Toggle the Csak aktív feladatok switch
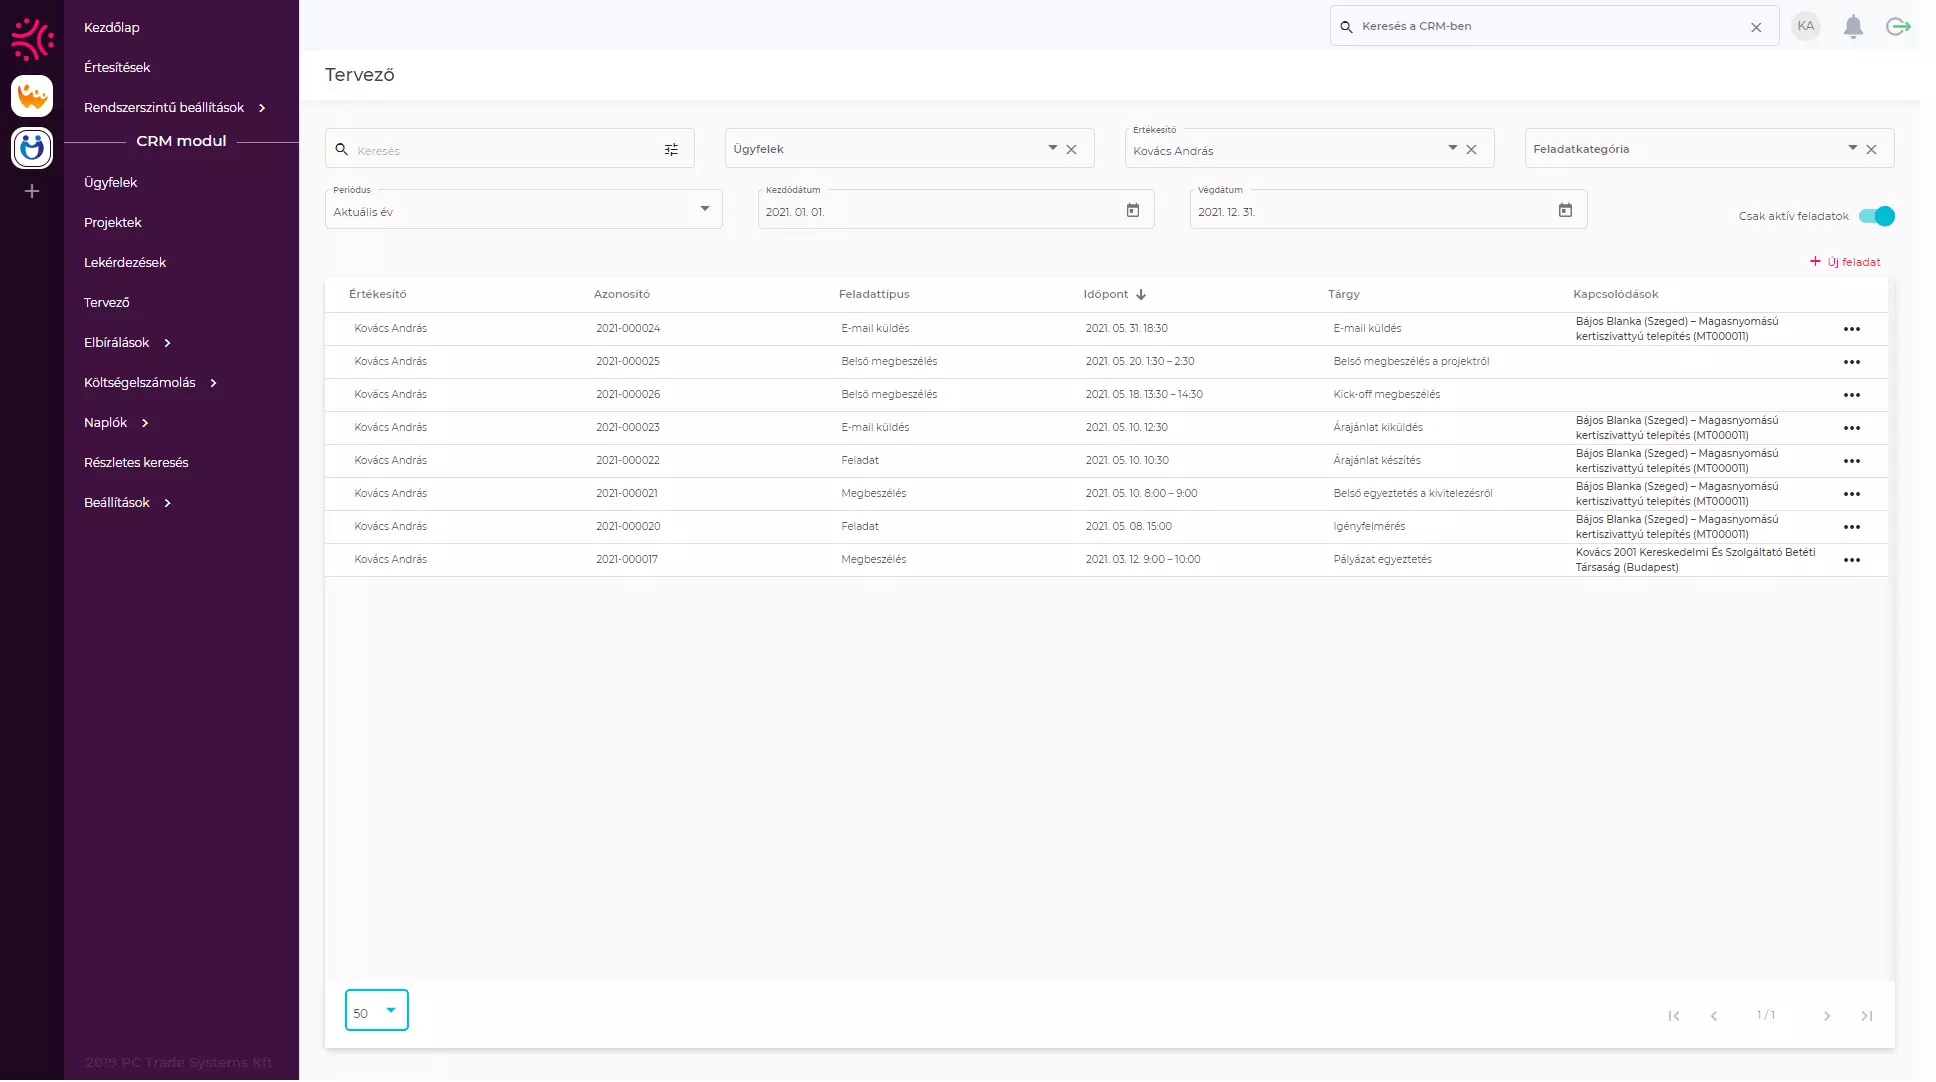1936x1082 pixels. [1877, 216]
